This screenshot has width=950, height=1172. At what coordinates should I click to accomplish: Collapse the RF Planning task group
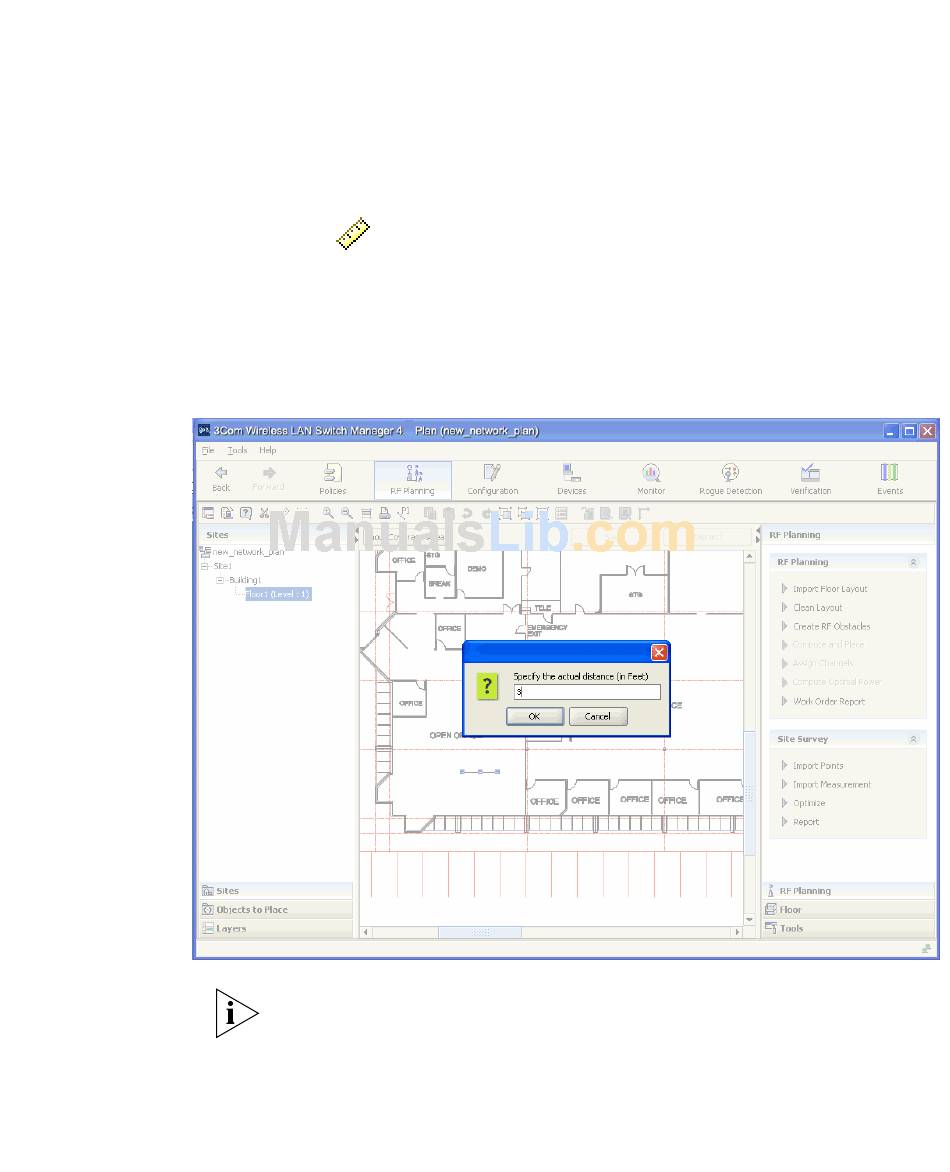(x=912, y=562)
